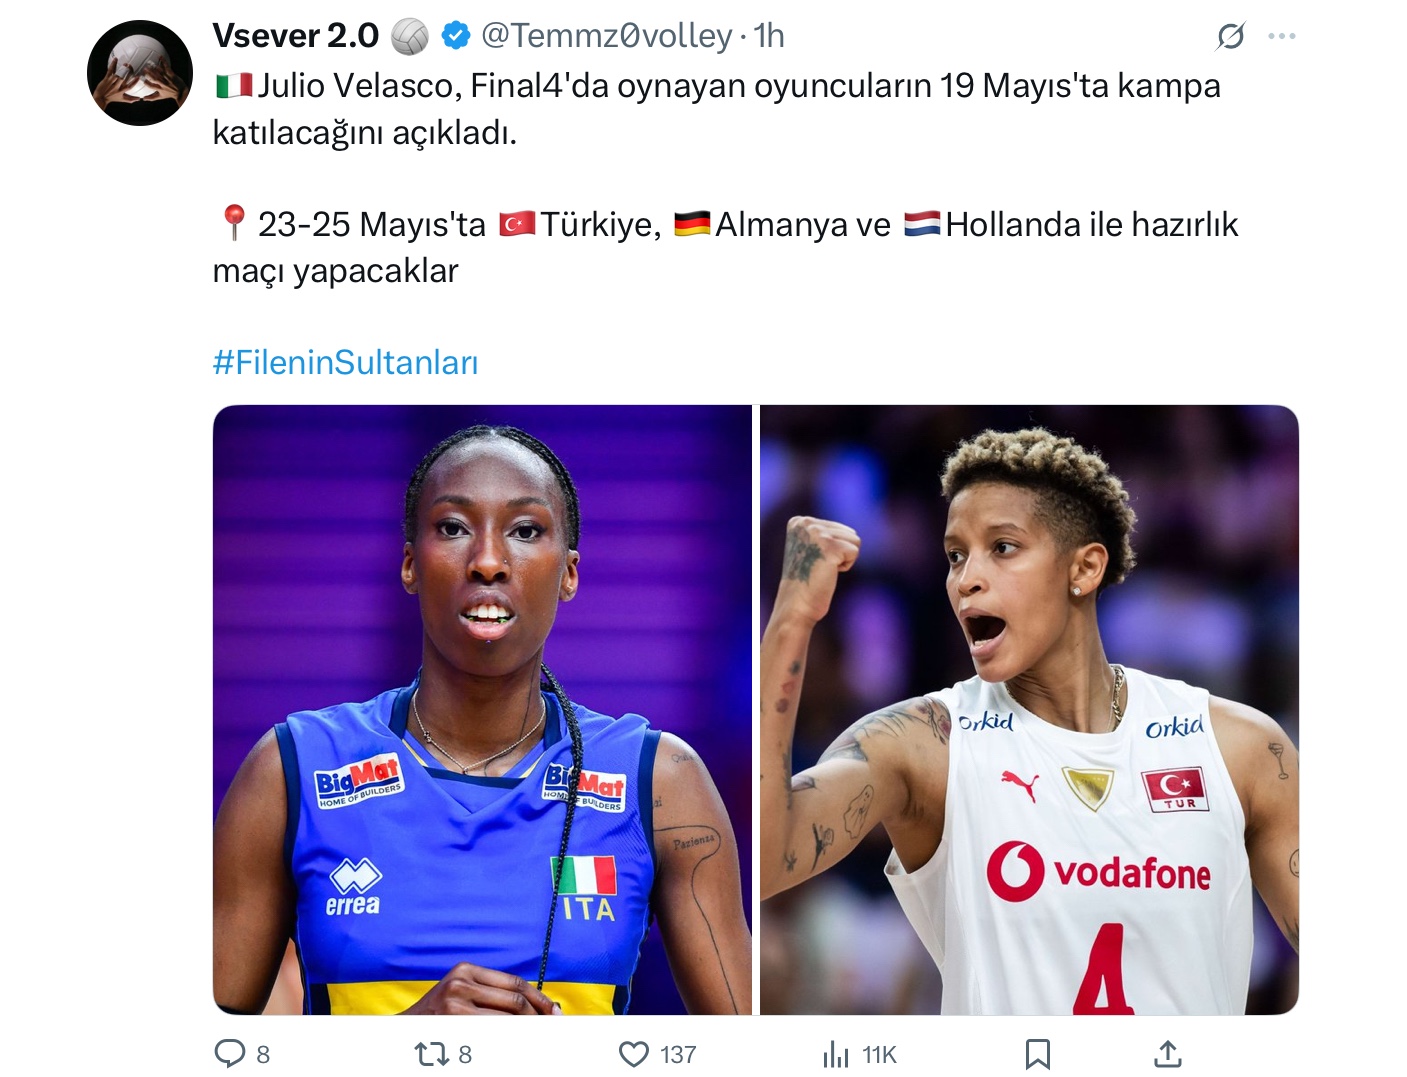Open the reply comment icon
This screenshot has width=1407, height=1077.
click(x=230, y=1053)
